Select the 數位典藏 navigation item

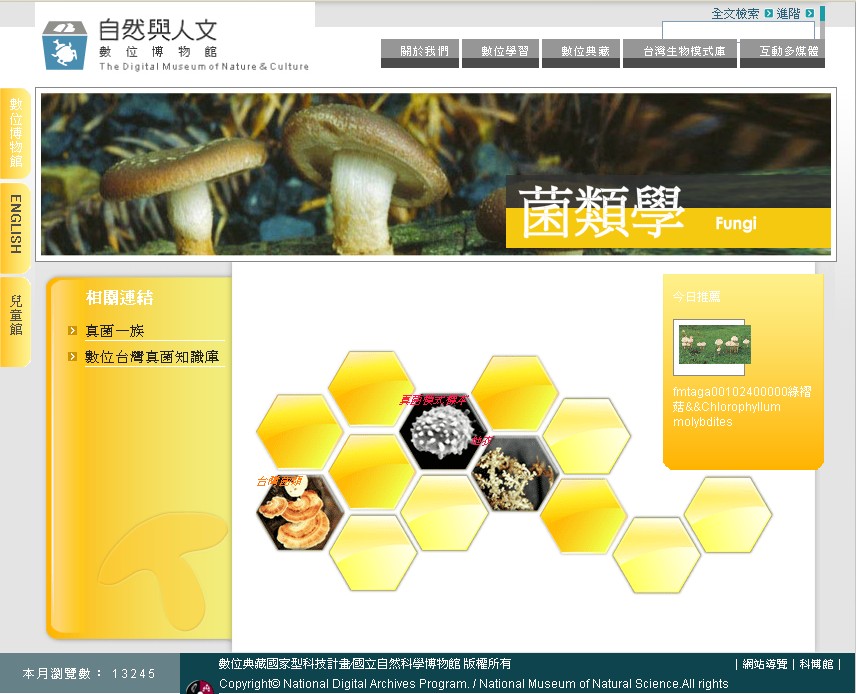click(580, 51)
